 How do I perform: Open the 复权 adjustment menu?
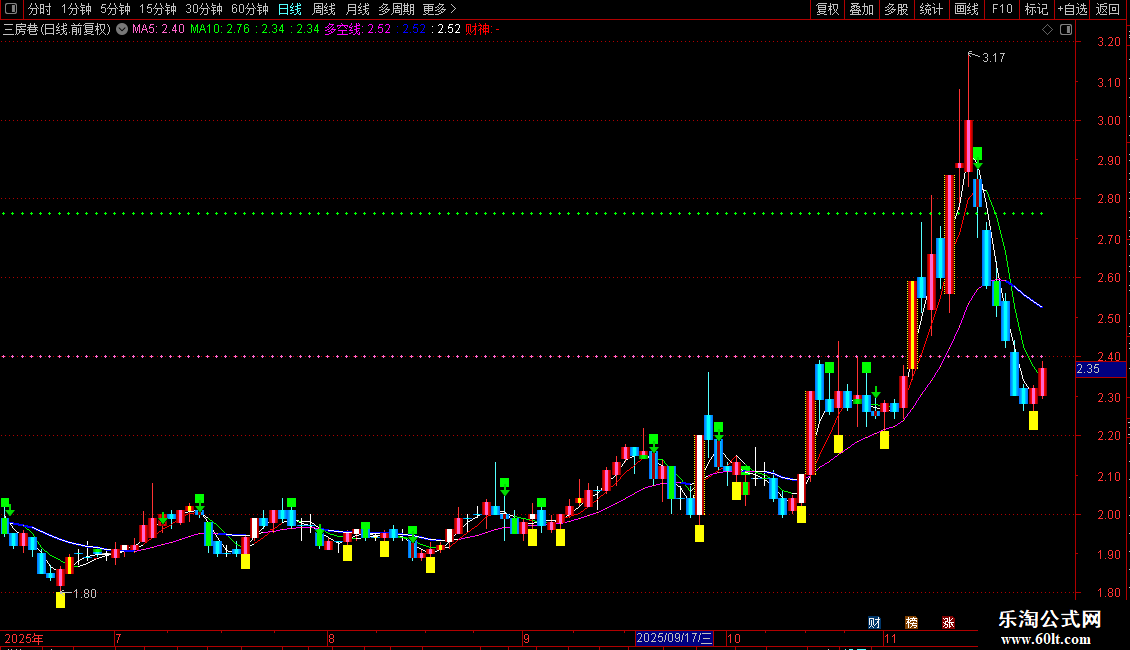click(x=827, y=9)
